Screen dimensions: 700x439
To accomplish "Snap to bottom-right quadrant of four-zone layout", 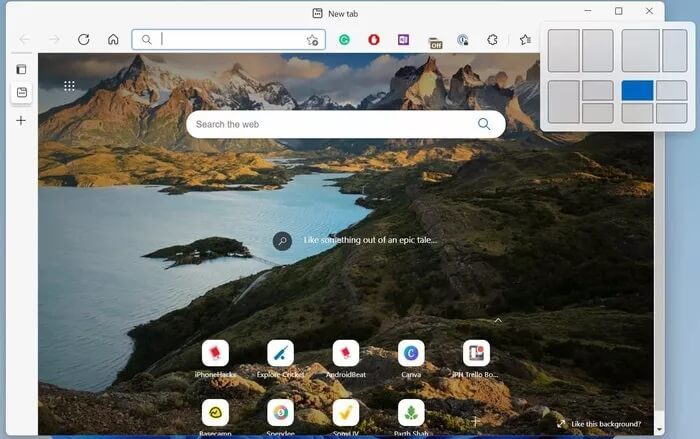I will (671, 113).
